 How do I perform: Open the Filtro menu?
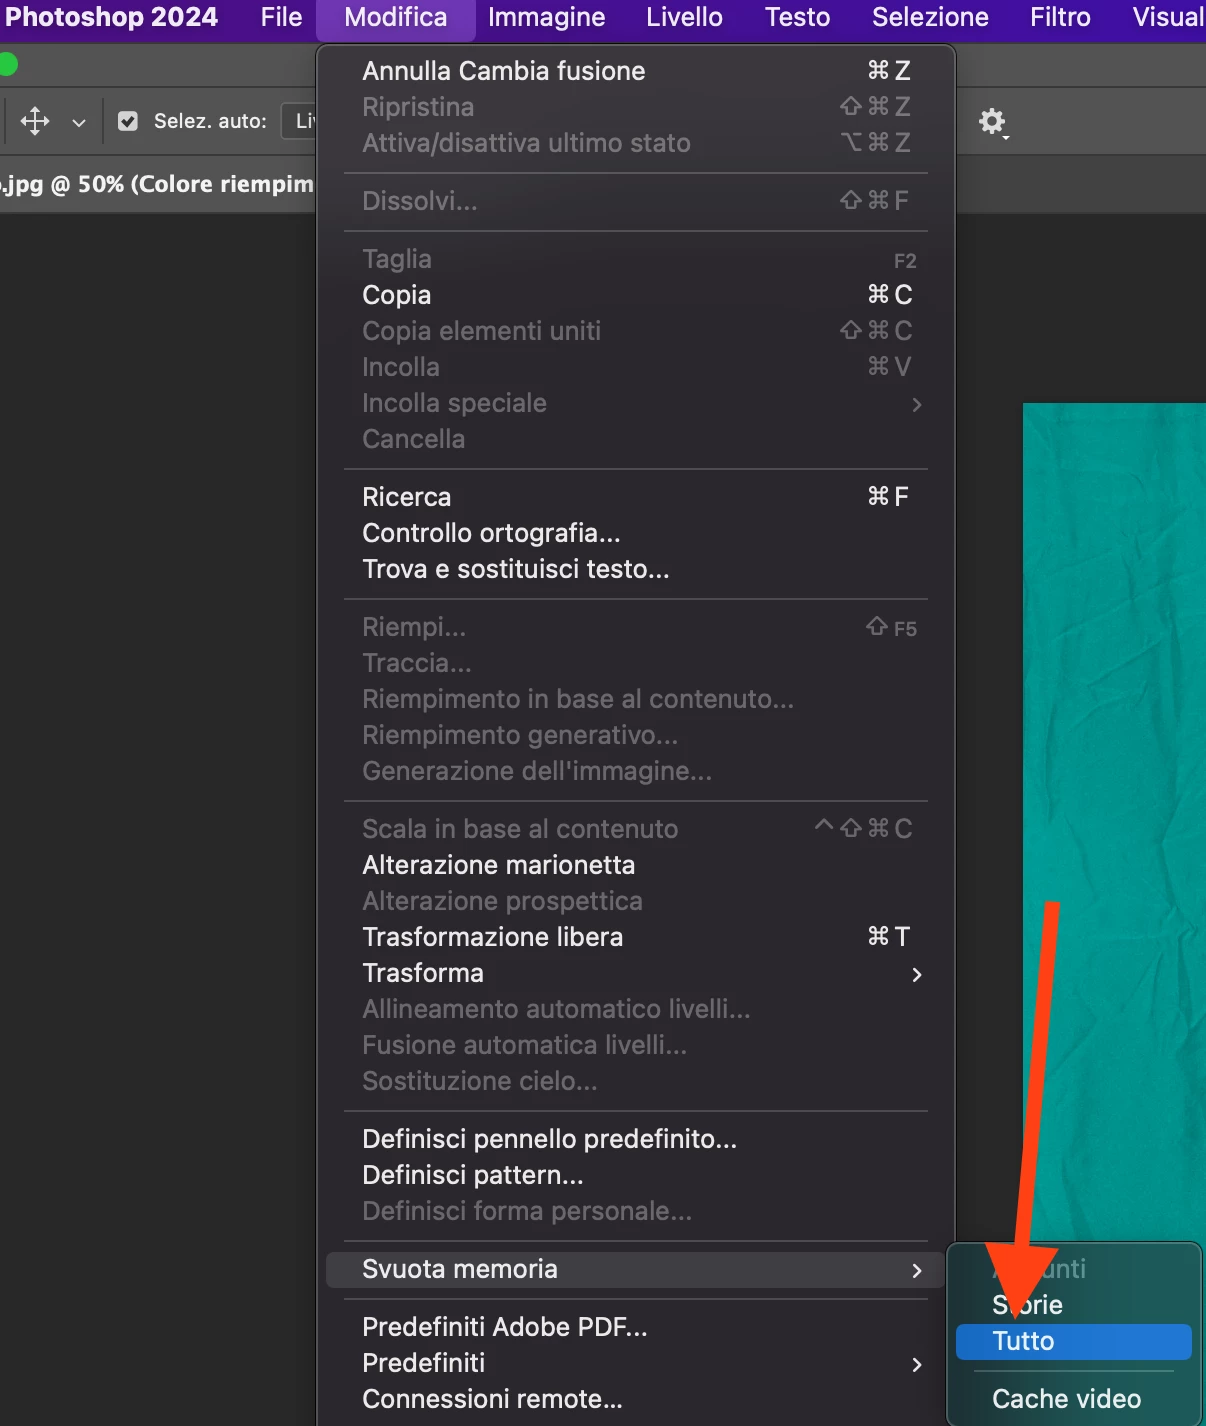1060,17
